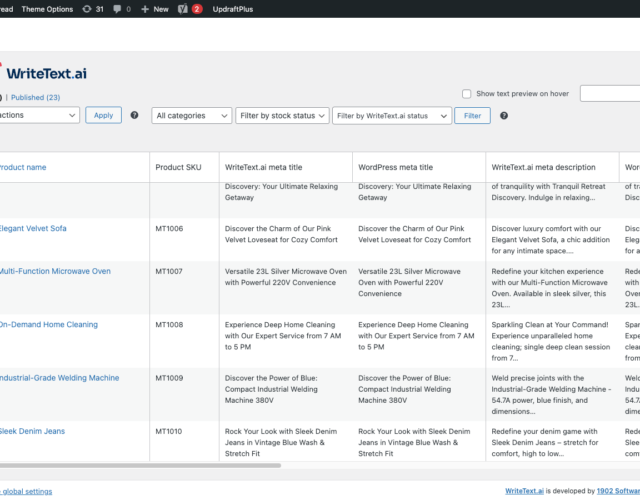The image size is (640, 500).
Task: Open UpdraftPlus menu in the admin bar
Action: click(x=232, y=9)
